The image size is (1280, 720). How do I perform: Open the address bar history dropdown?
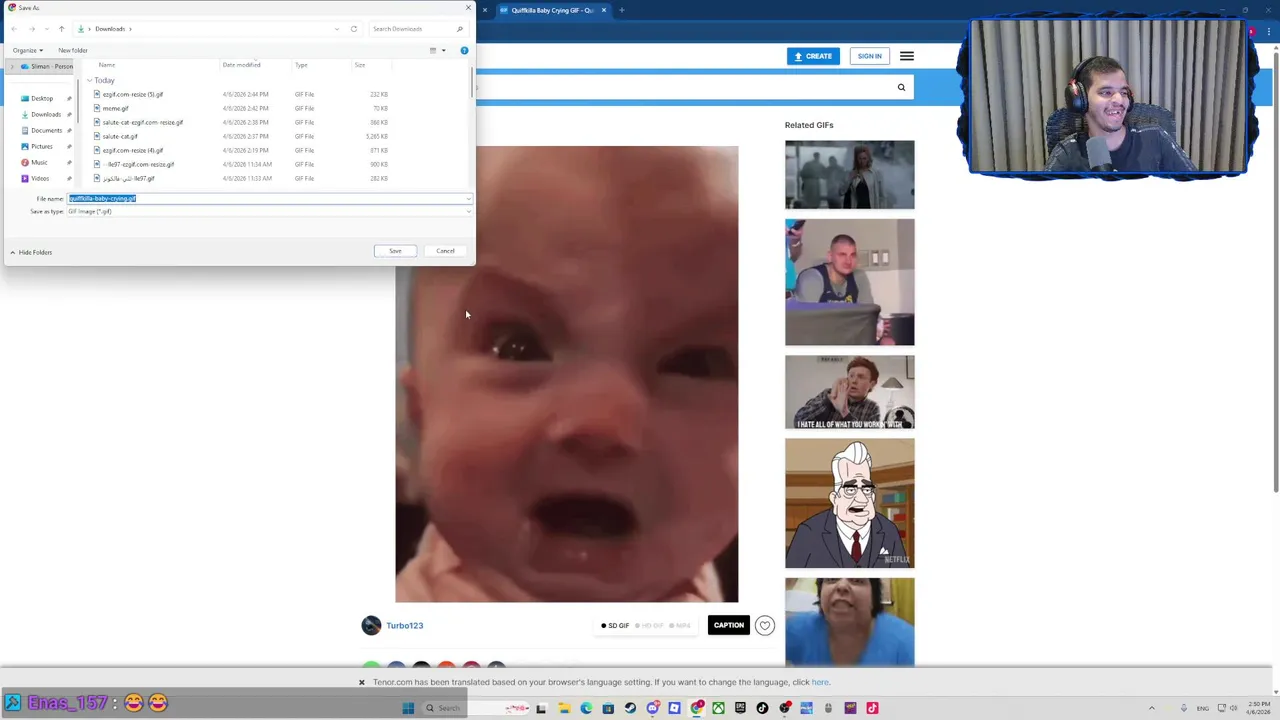pos(336,29)
